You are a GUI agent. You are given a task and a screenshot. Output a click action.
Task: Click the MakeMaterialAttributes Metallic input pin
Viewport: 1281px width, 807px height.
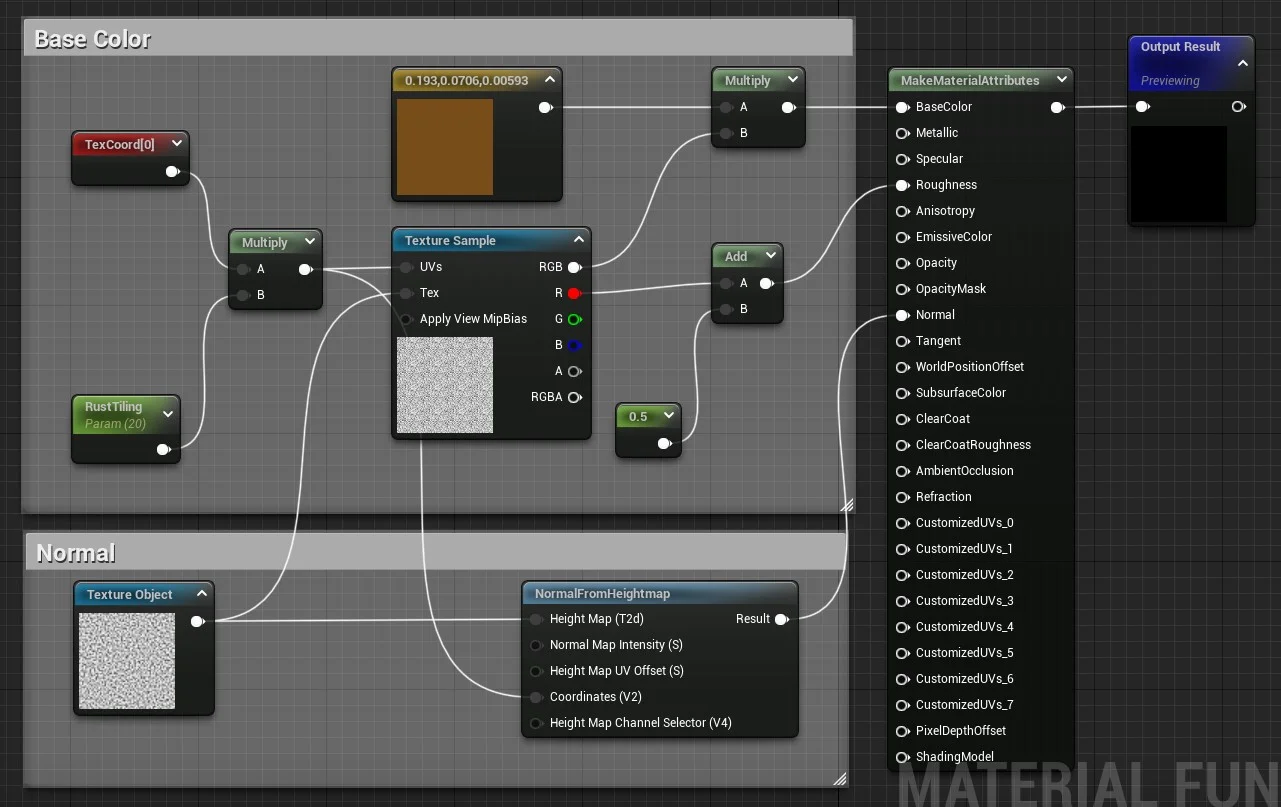click(x=902, y=133)
